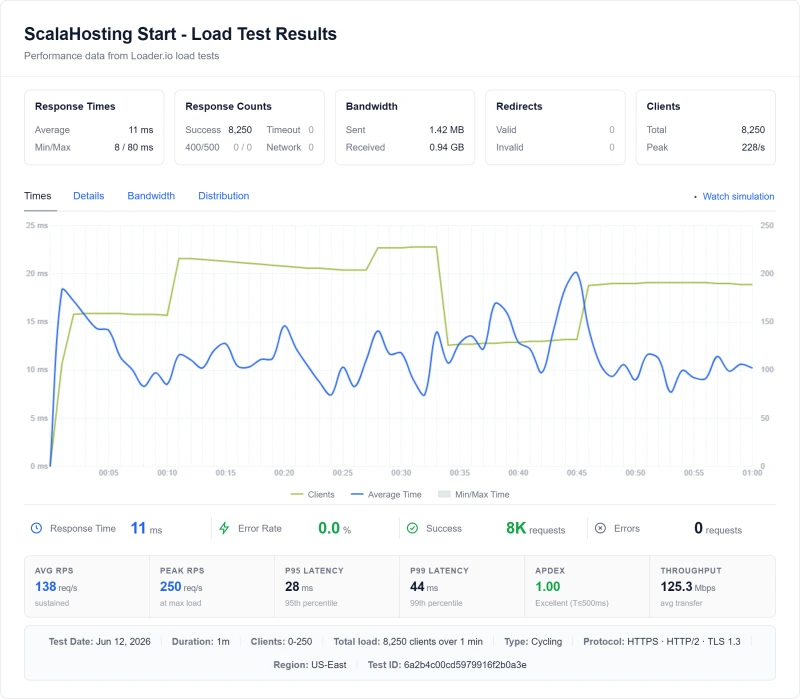Viewport: 800px width, 699px height.
Task: Click the Sent value 1.42 MB
Action: 446,130
